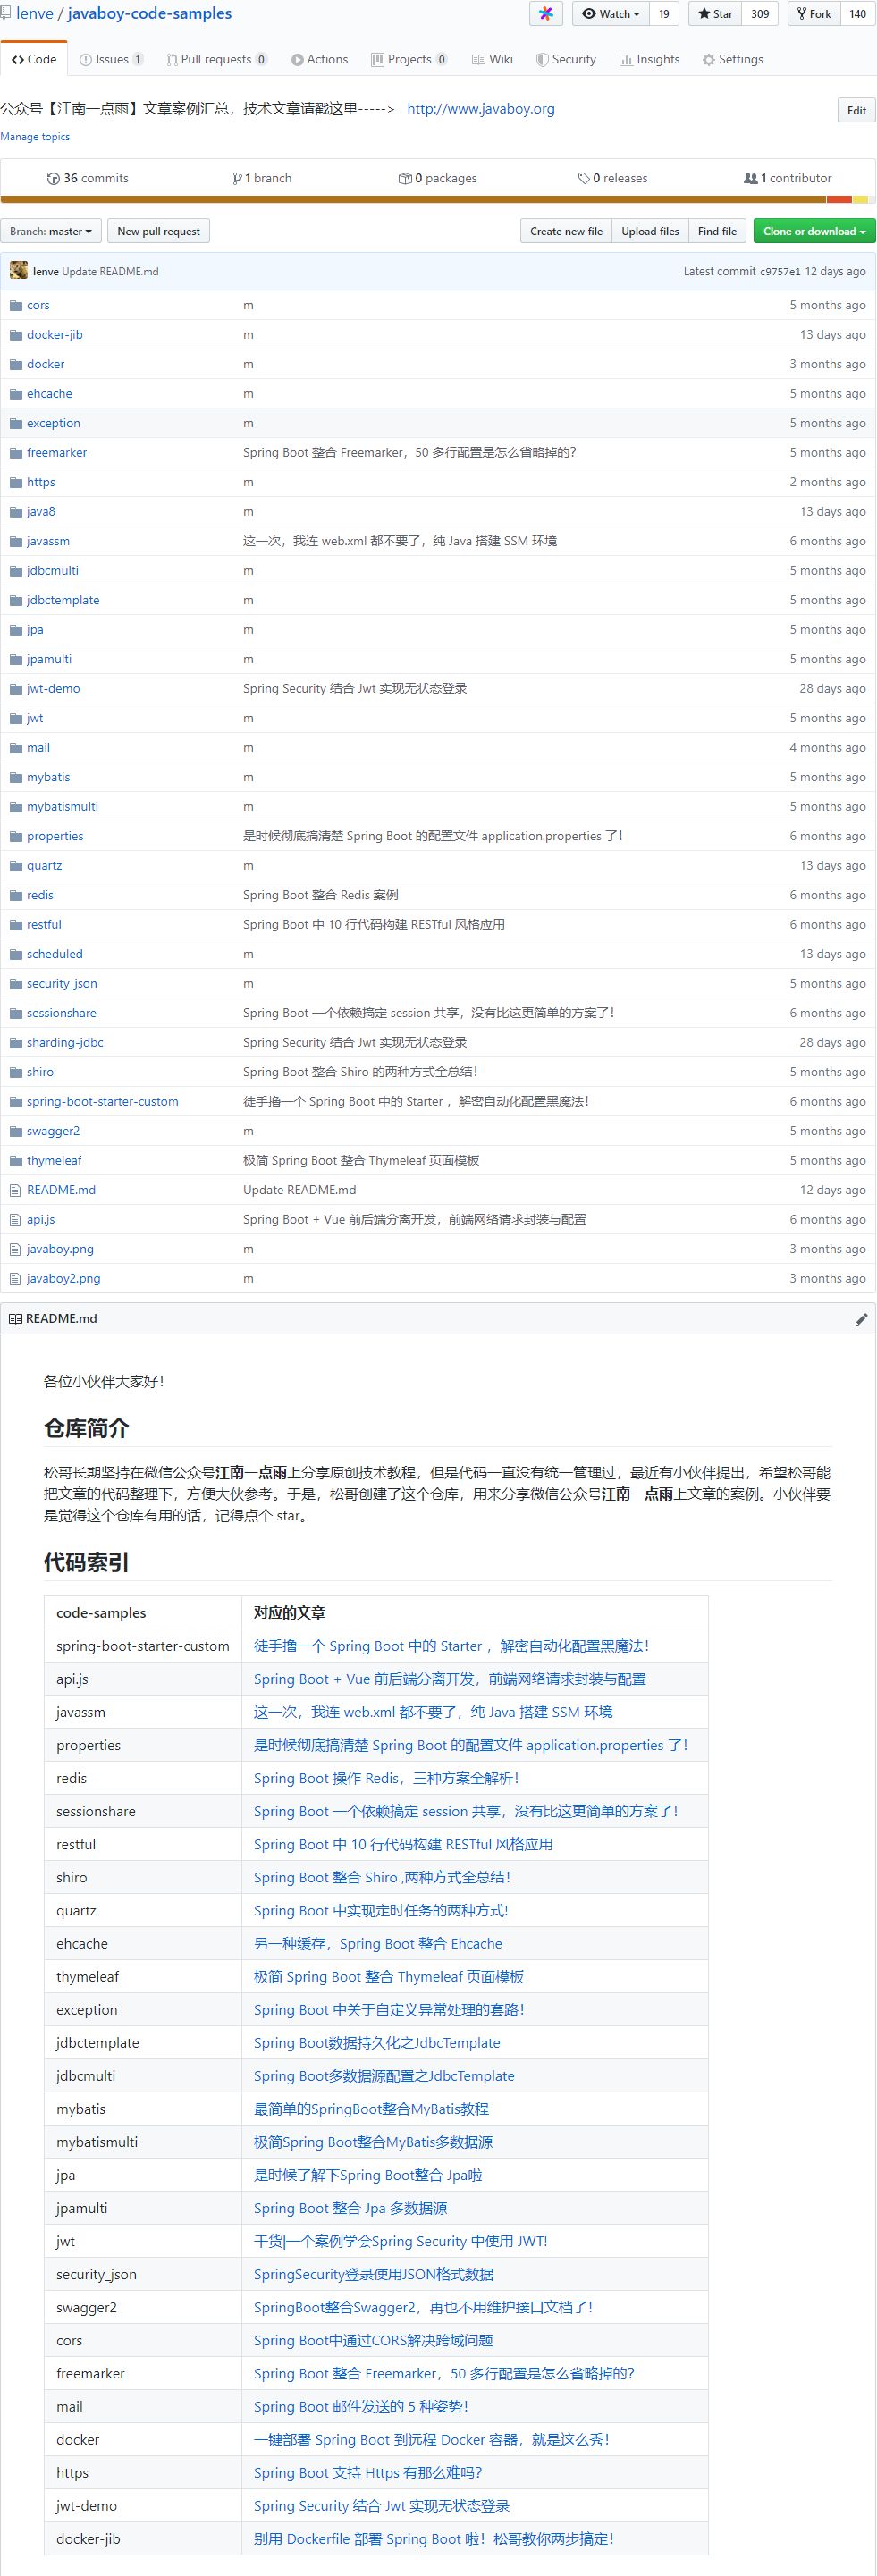The height and width of the screenshot is (2576, 877).
Task: Click the sharding-jdbc folder icon
Action: 16,1043
